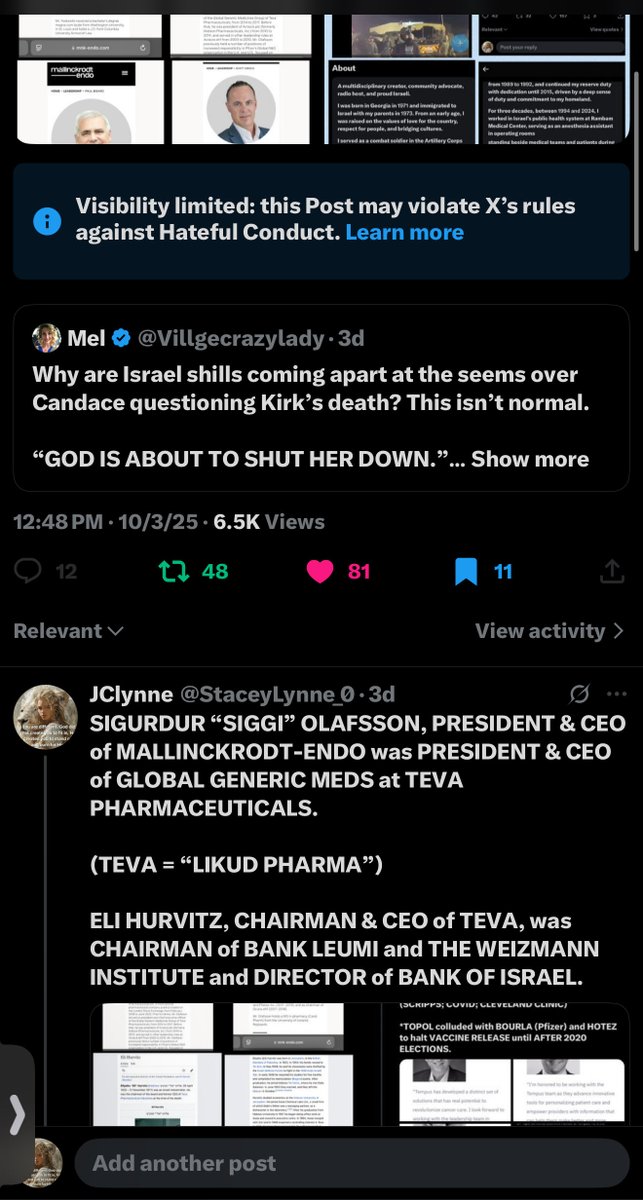Toggle the blue bookmark icon

pyautogui.click(x=465, y=571)
